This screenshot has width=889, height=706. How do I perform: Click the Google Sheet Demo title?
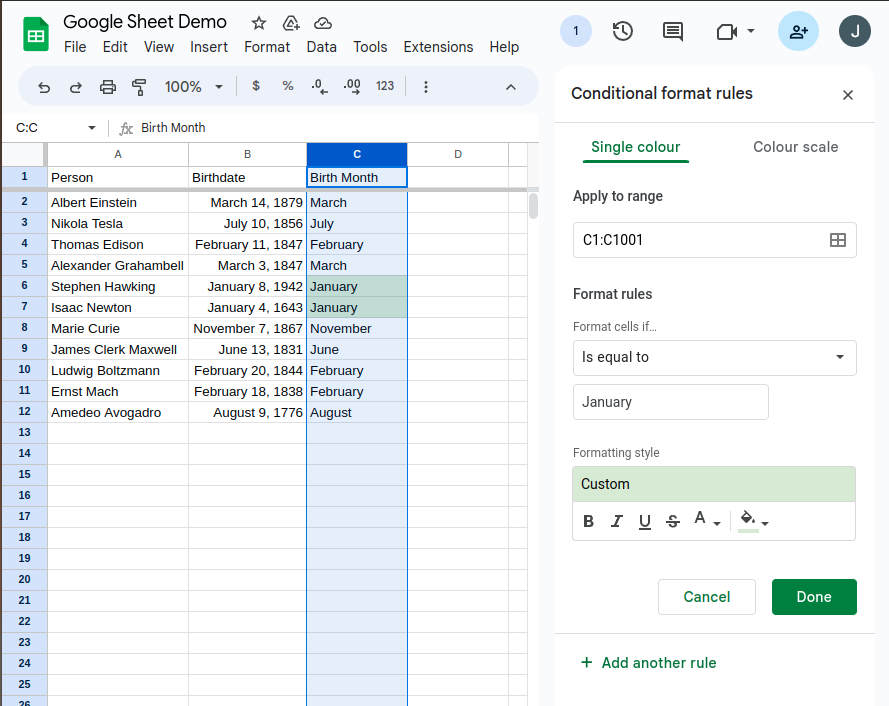[145, 22]
